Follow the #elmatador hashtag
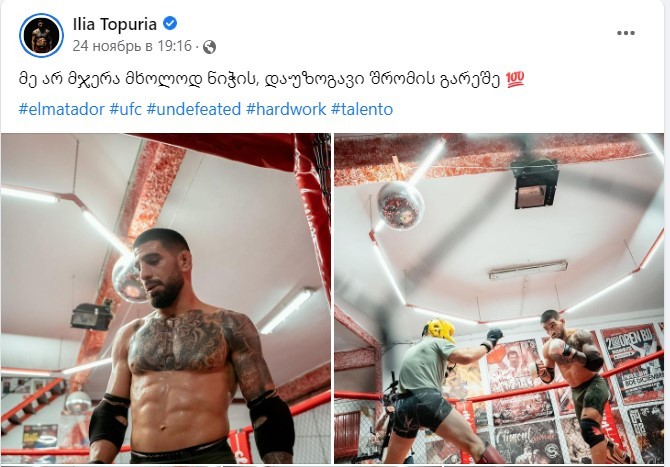The height and width of the screenshot is (467, 670). tap(62, 109)
